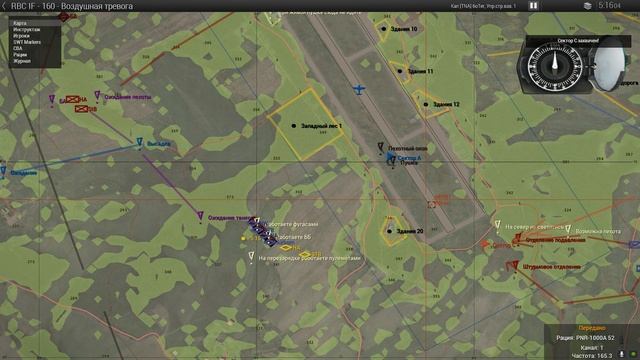Click the Рация: PNR-1000A 52 line
This screenshot has height=360, width=640.
tap(585, 338)
